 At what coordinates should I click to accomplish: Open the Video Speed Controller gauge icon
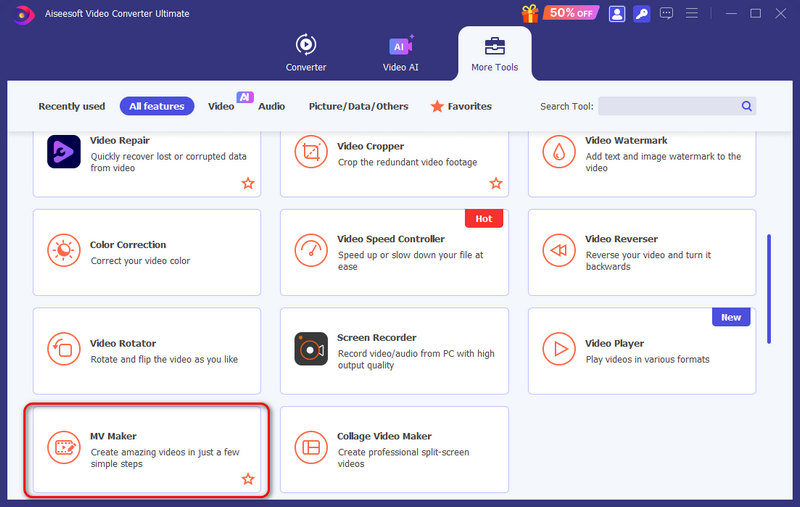point(311,251)
